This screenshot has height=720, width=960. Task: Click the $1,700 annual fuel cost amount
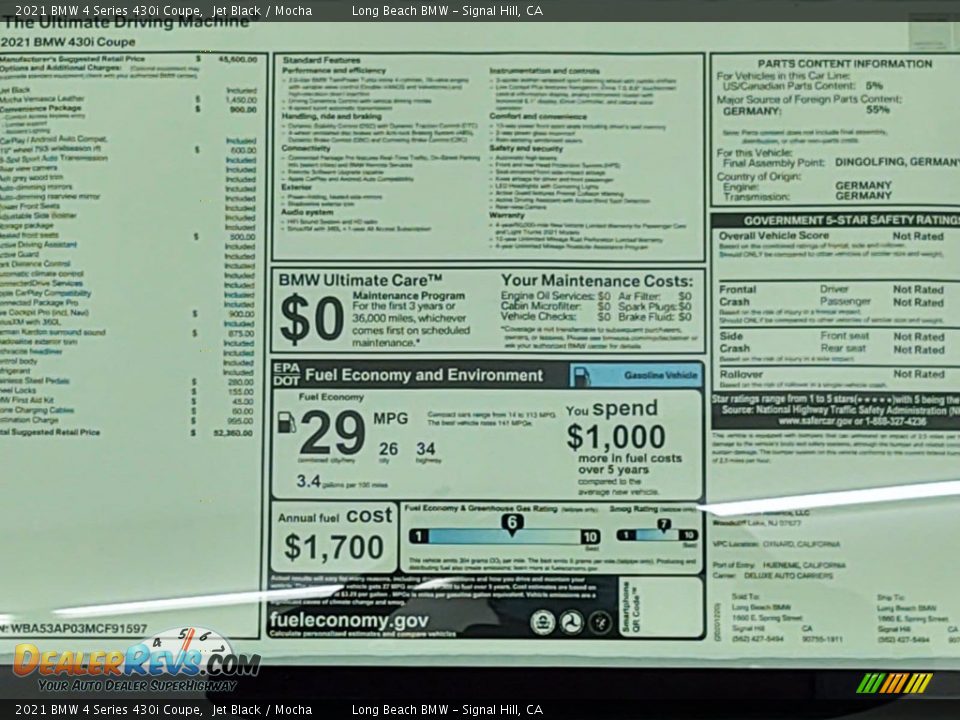pyautogui.click(x=334, y=547)
